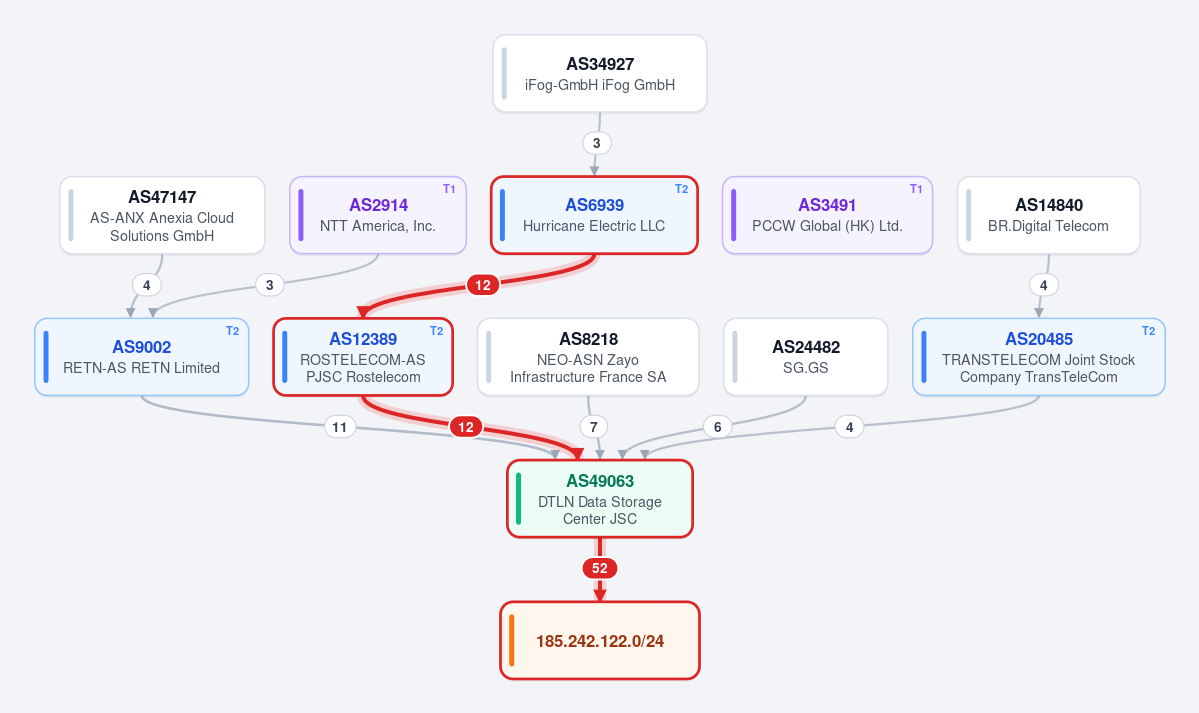Click the AS24482 SG.GS node
Screen dimensions: 1199x713
[x=805, y=357]
